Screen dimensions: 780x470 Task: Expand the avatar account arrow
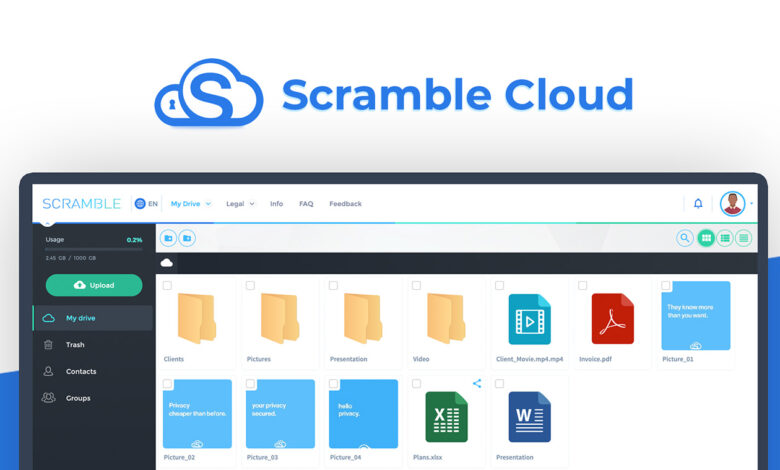[752, 203]
